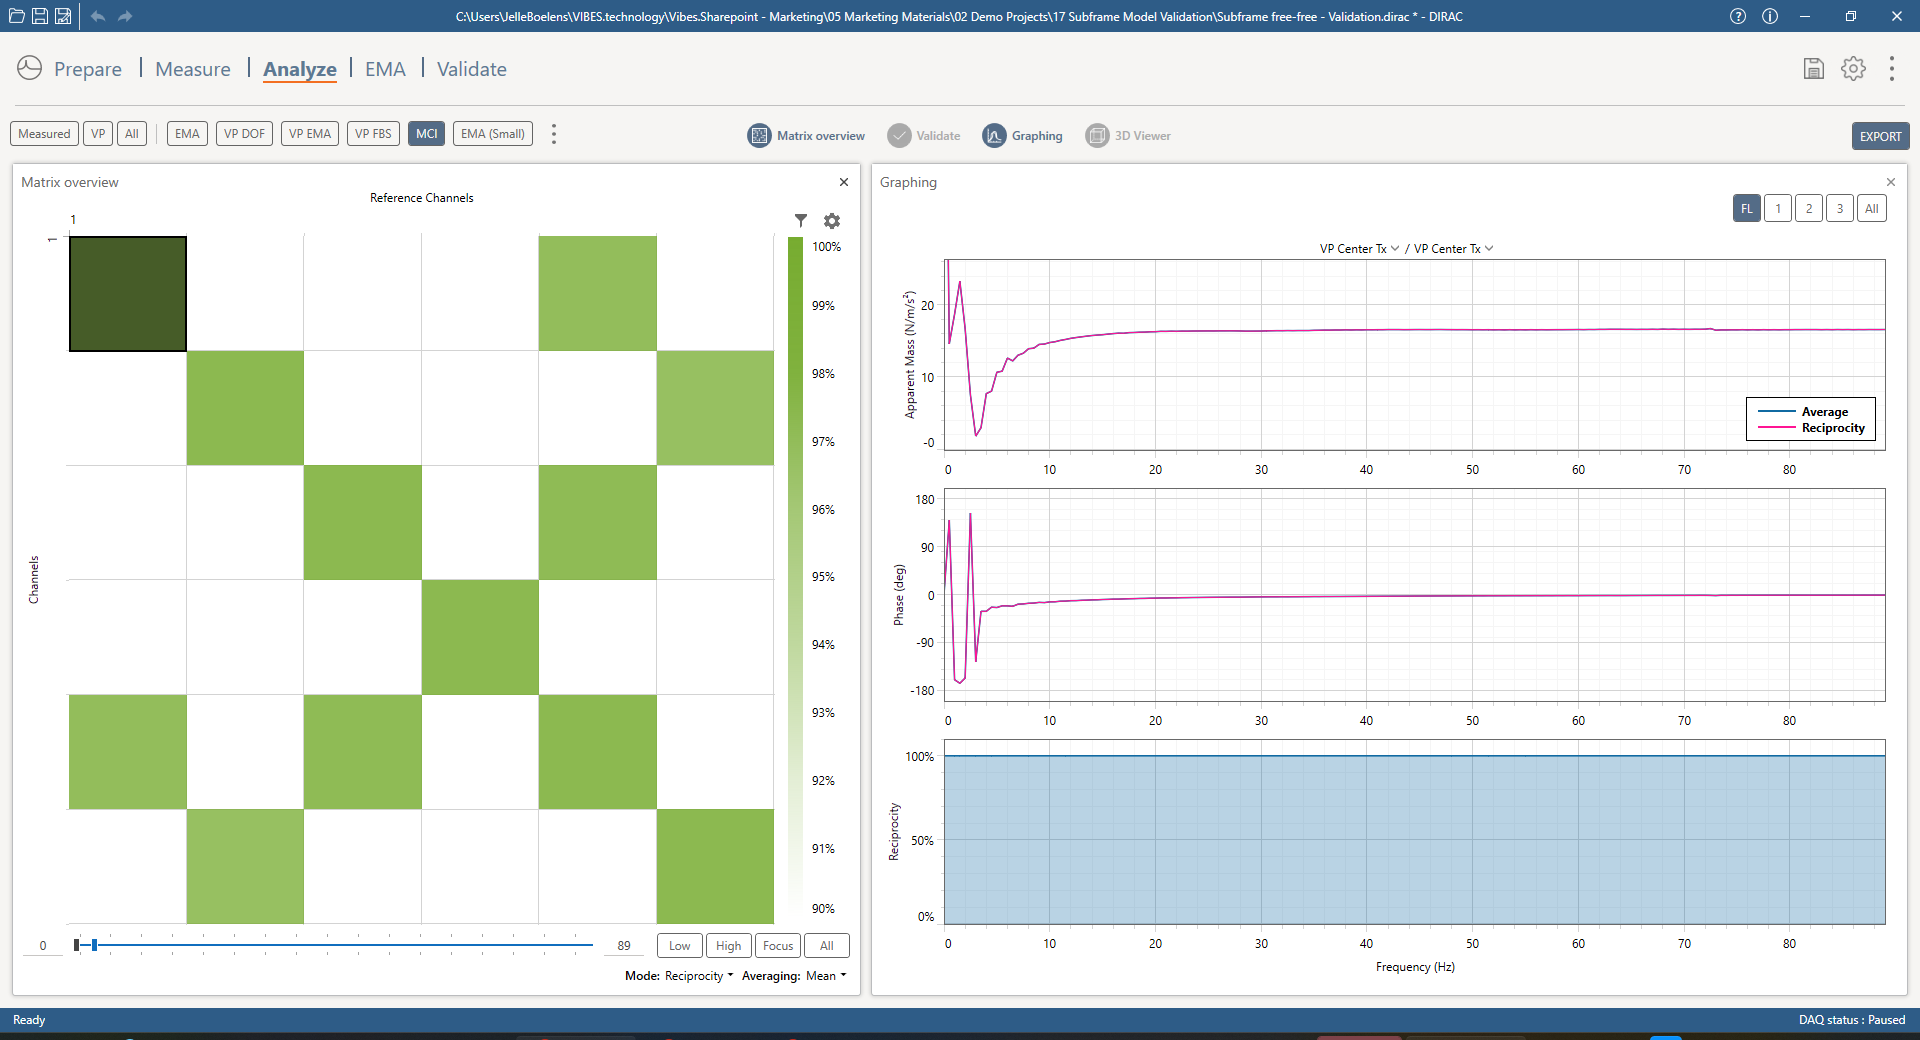This screenshot has width=1920, height=1040.
Task: Expand the Averaging Mean dropdown
Action: click(x=825, y=976)
